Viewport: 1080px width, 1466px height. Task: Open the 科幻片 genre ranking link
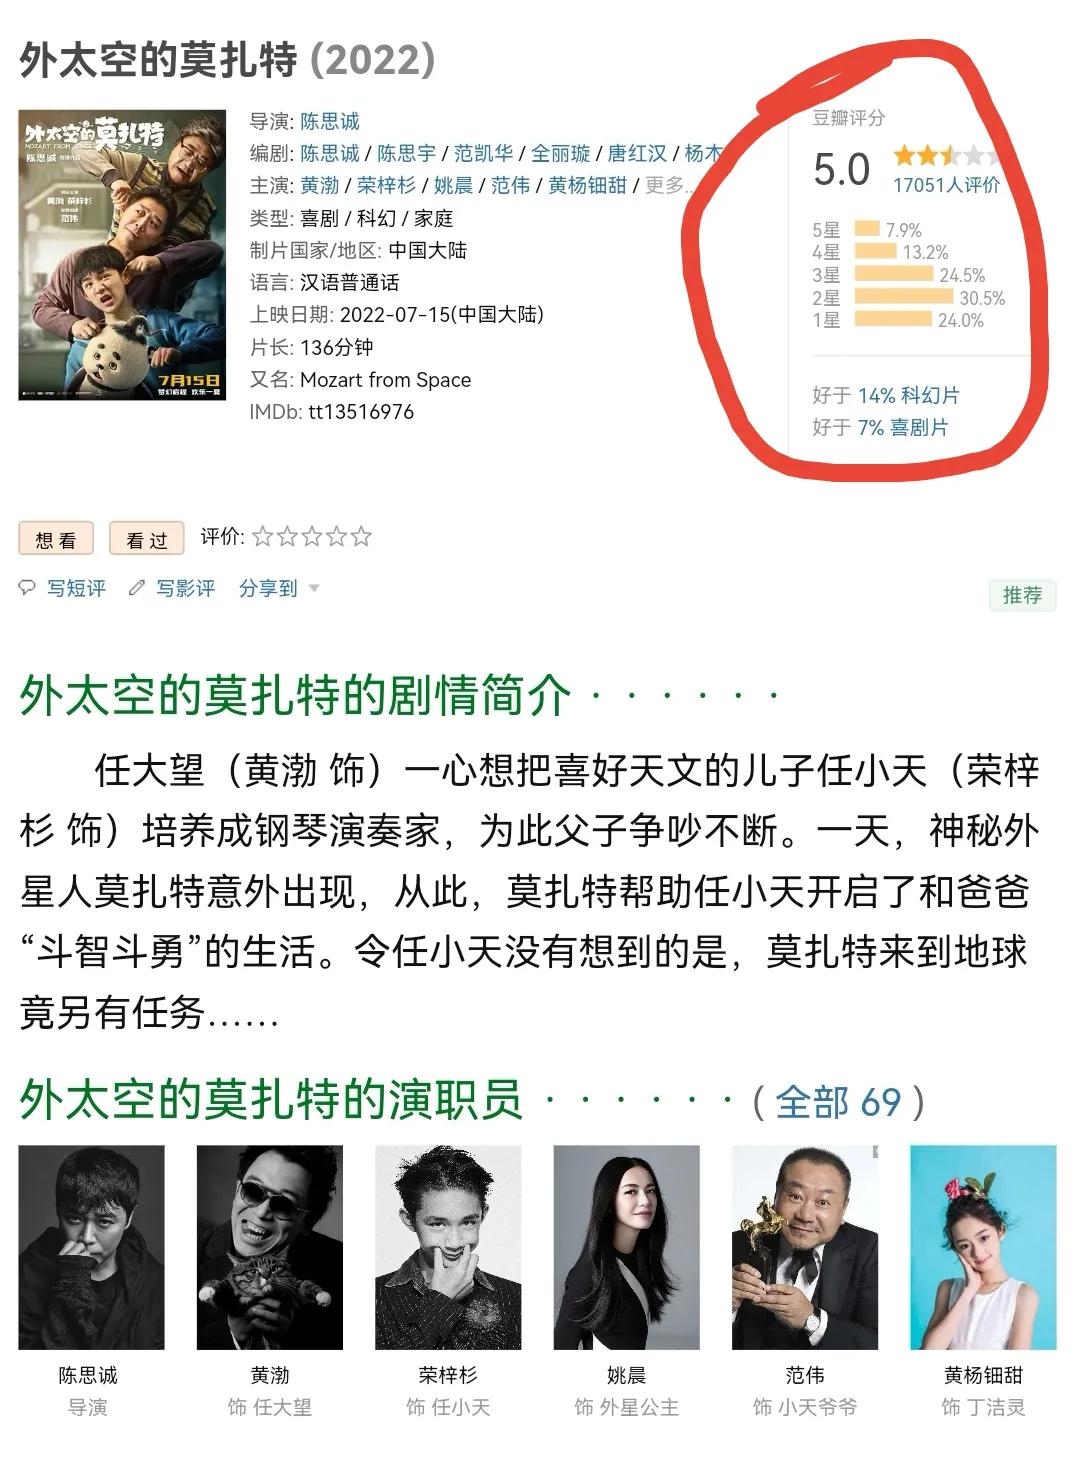pyautogui.click(x=908, y=395)
